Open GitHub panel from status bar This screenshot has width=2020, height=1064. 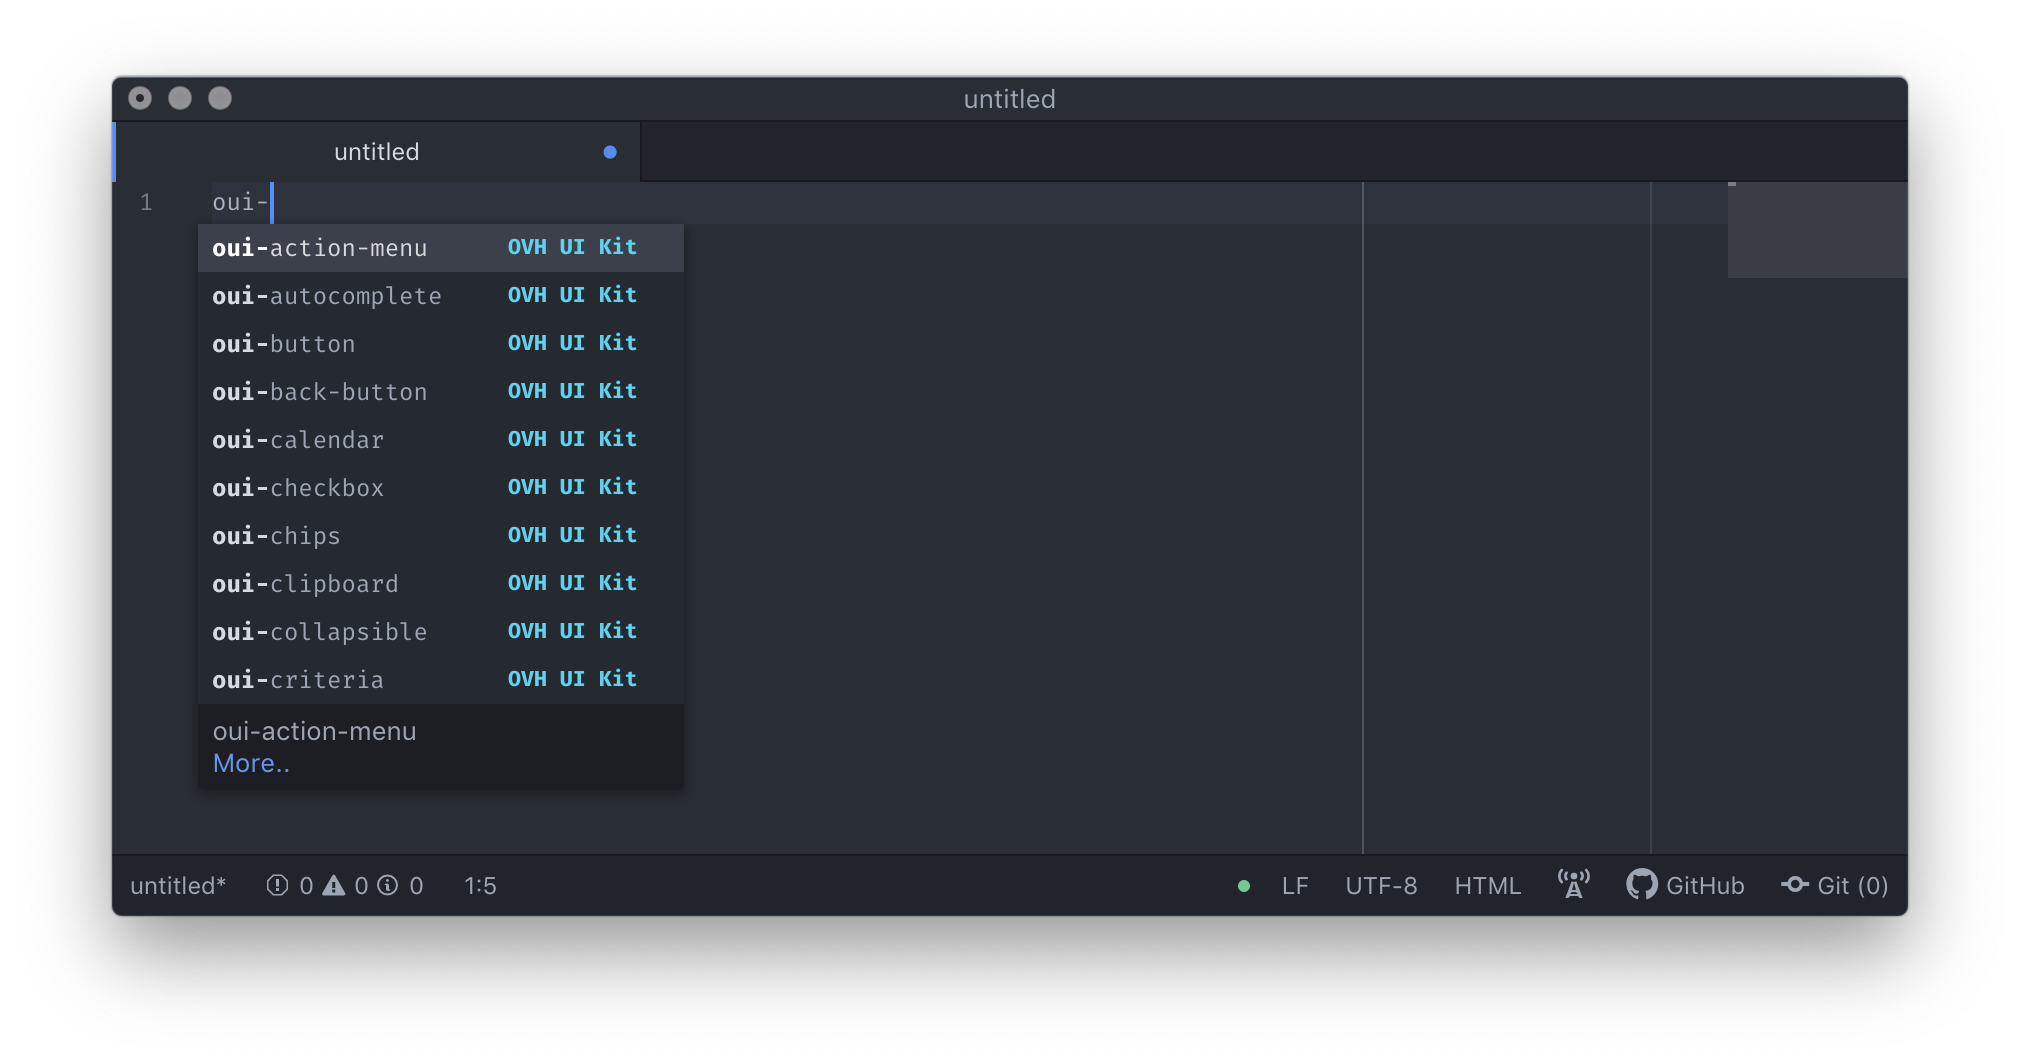[x=1685, y=886]
